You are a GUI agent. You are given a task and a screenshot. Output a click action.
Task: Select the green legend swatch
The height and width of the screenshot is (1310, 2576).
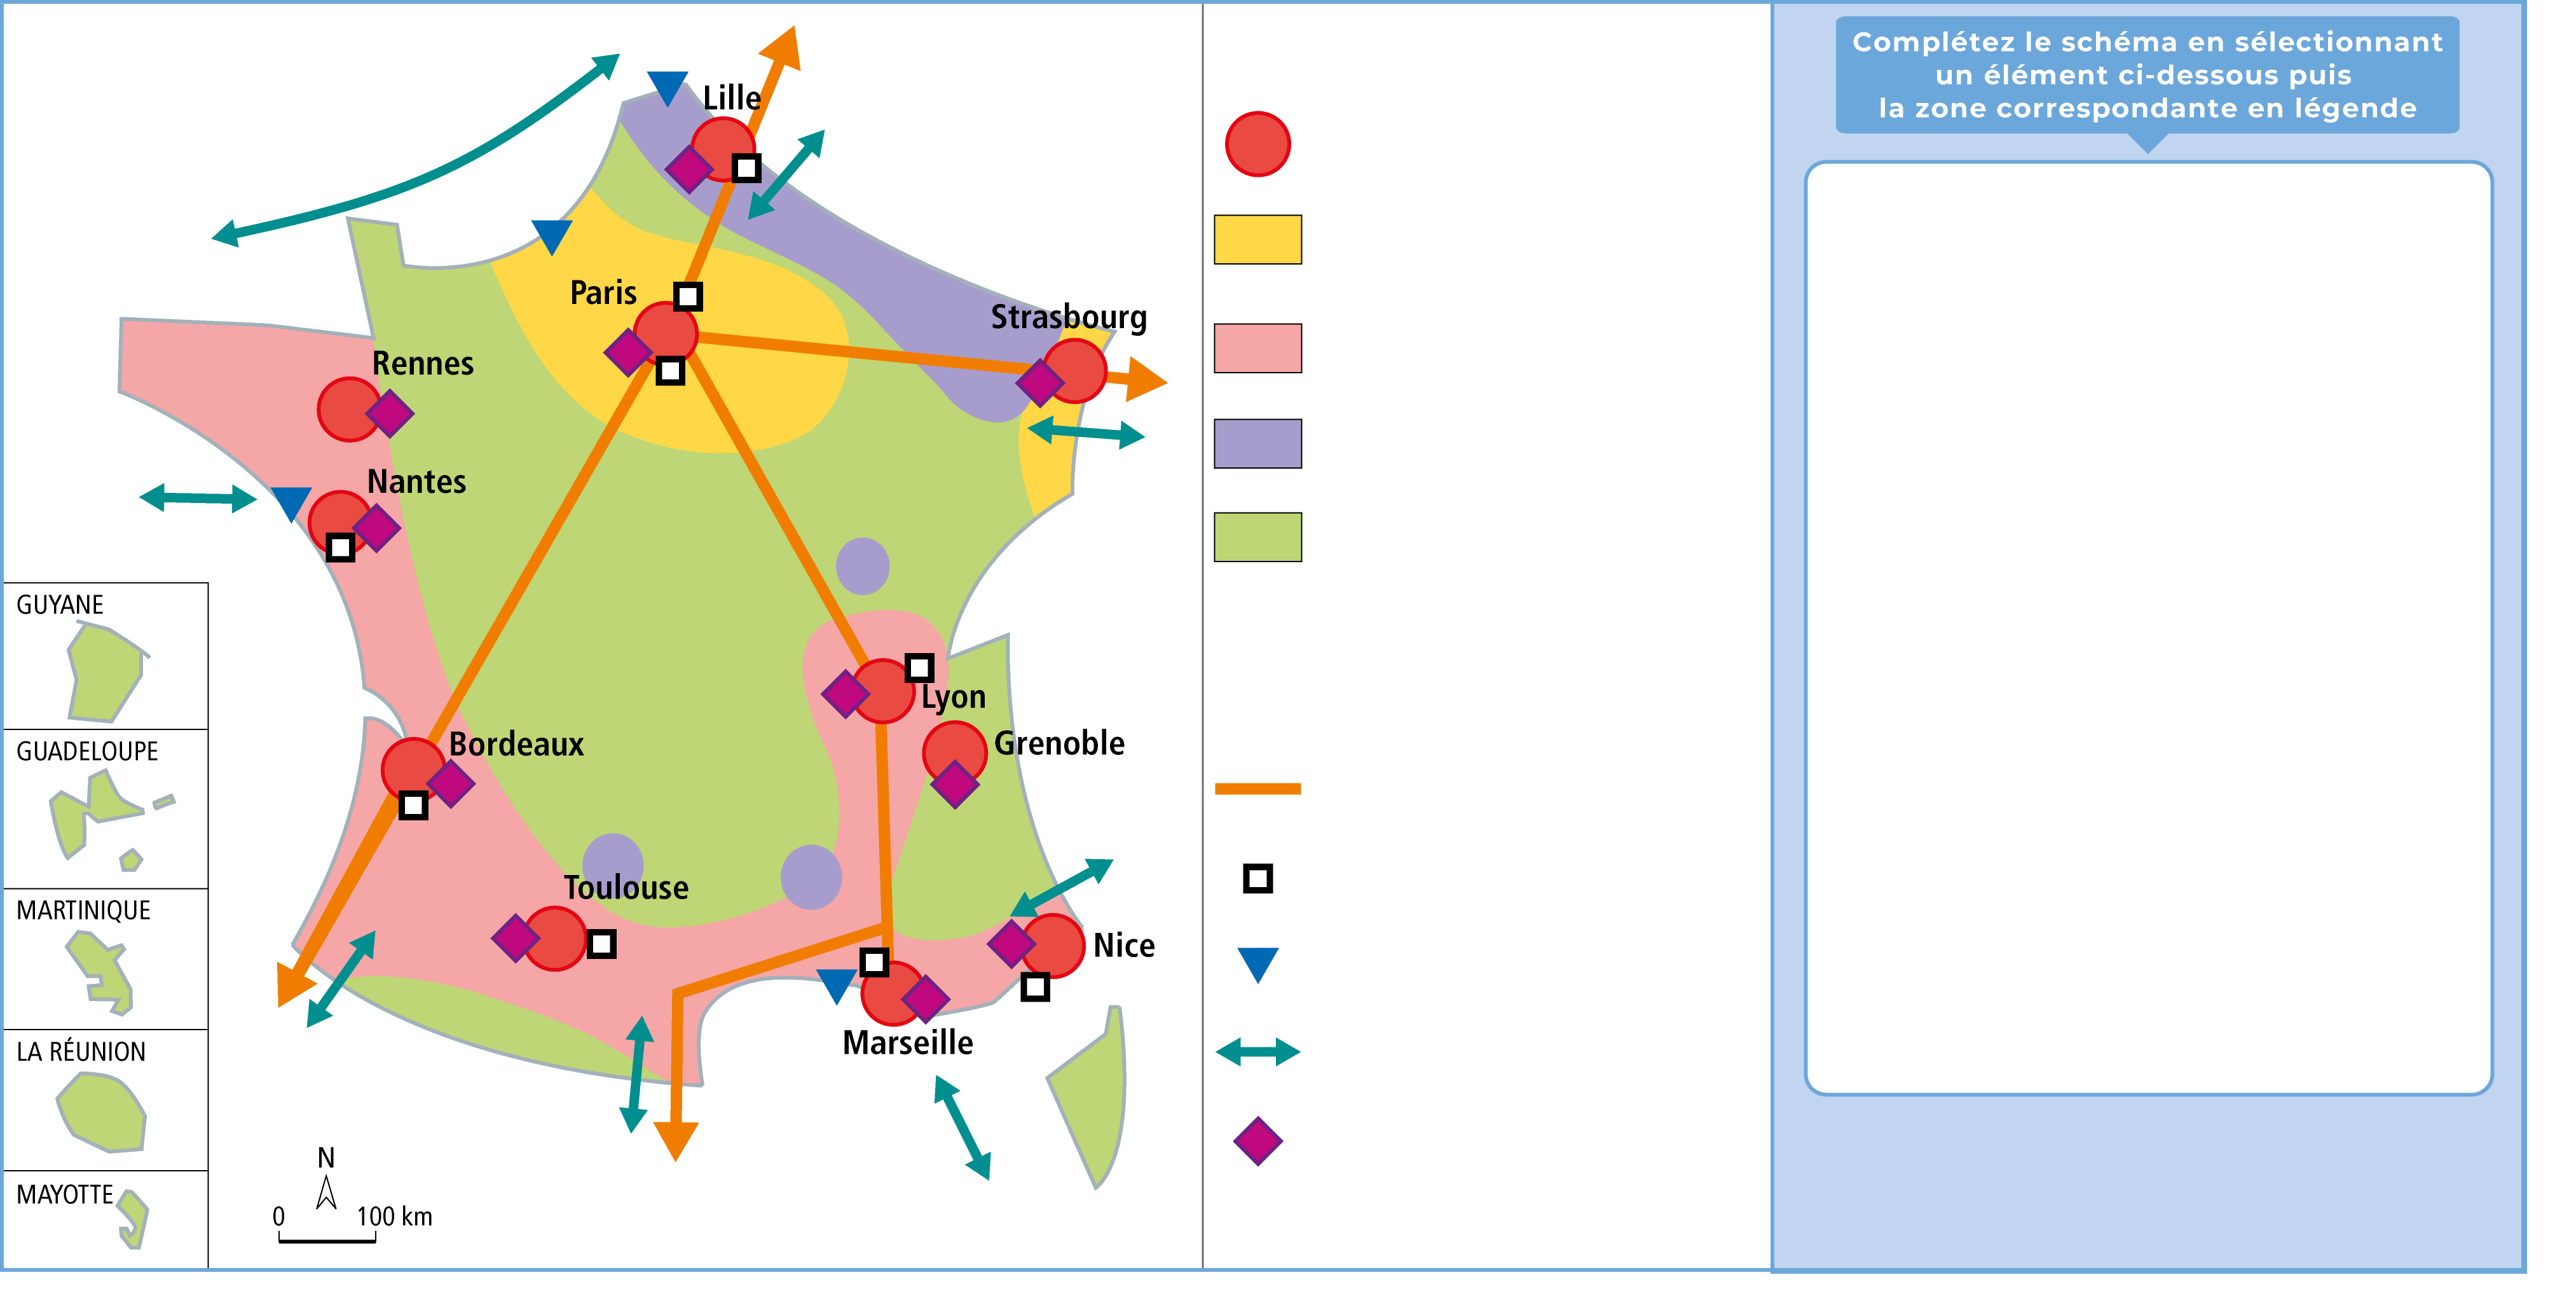click(1257, 537)
